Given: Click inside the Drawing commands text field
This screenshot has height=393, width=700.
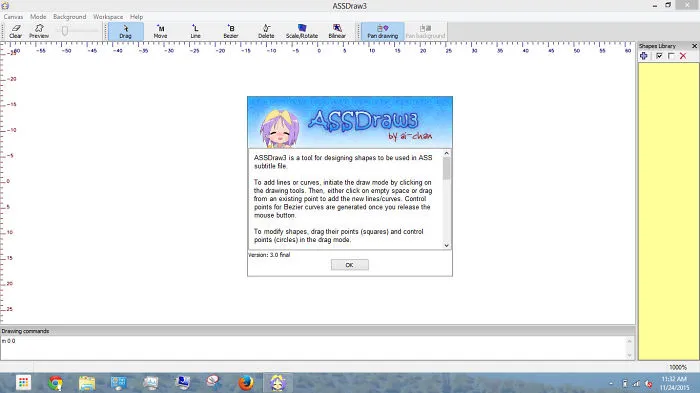Looking at the screenshot, I should 312,348.
